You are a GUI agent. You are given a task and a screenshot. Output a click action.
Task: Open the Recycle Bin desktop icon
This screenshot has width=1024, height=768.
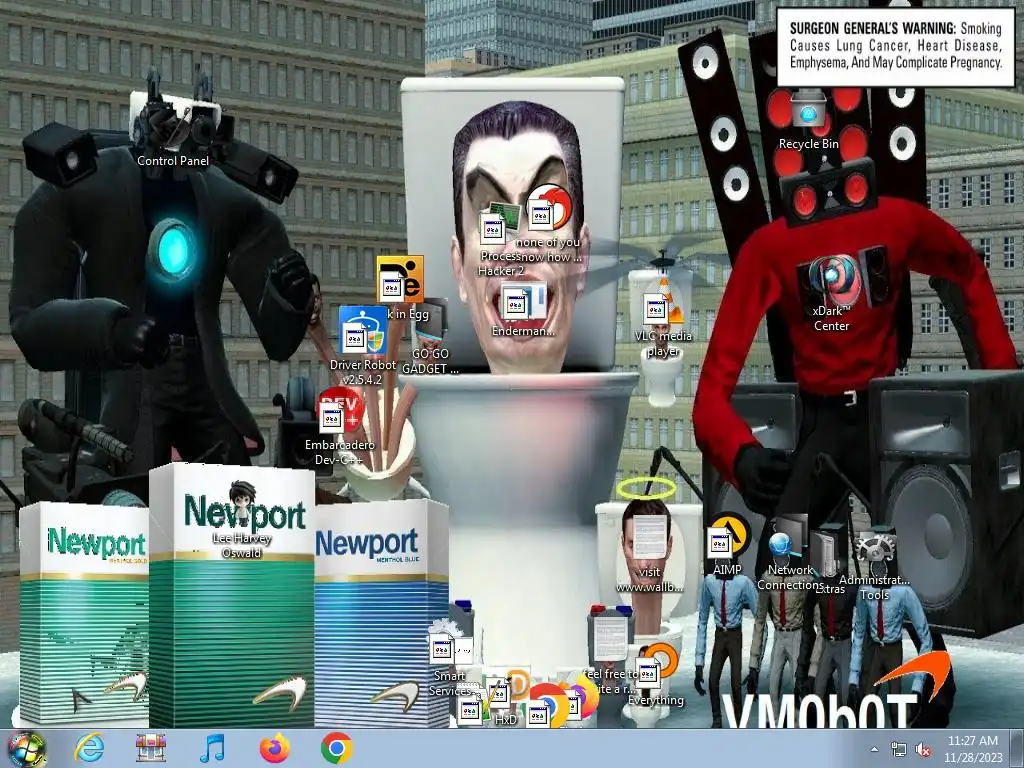coord(808,120)
